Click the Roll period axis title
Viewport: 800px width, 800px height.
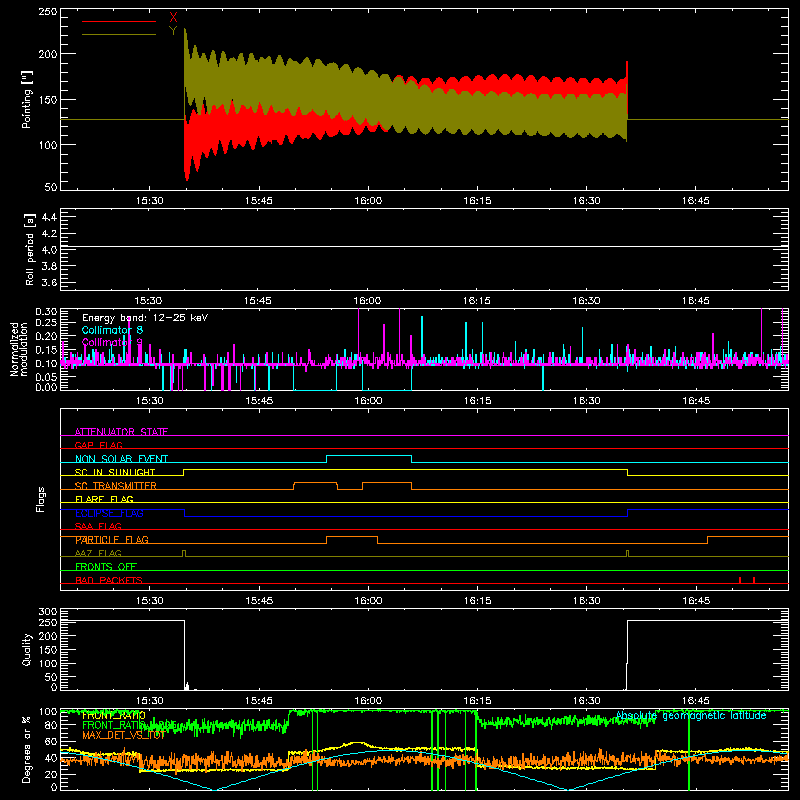point(29,249)
